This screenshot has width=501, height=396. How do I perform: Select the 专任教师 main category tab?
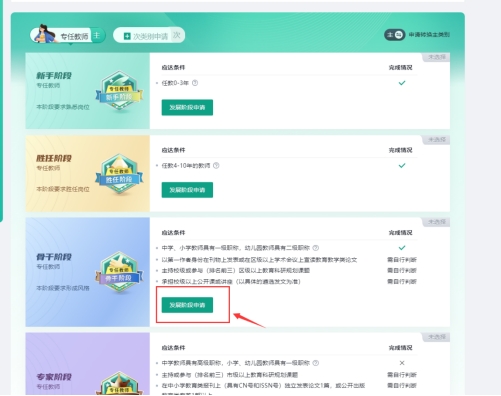coord(68,35)
